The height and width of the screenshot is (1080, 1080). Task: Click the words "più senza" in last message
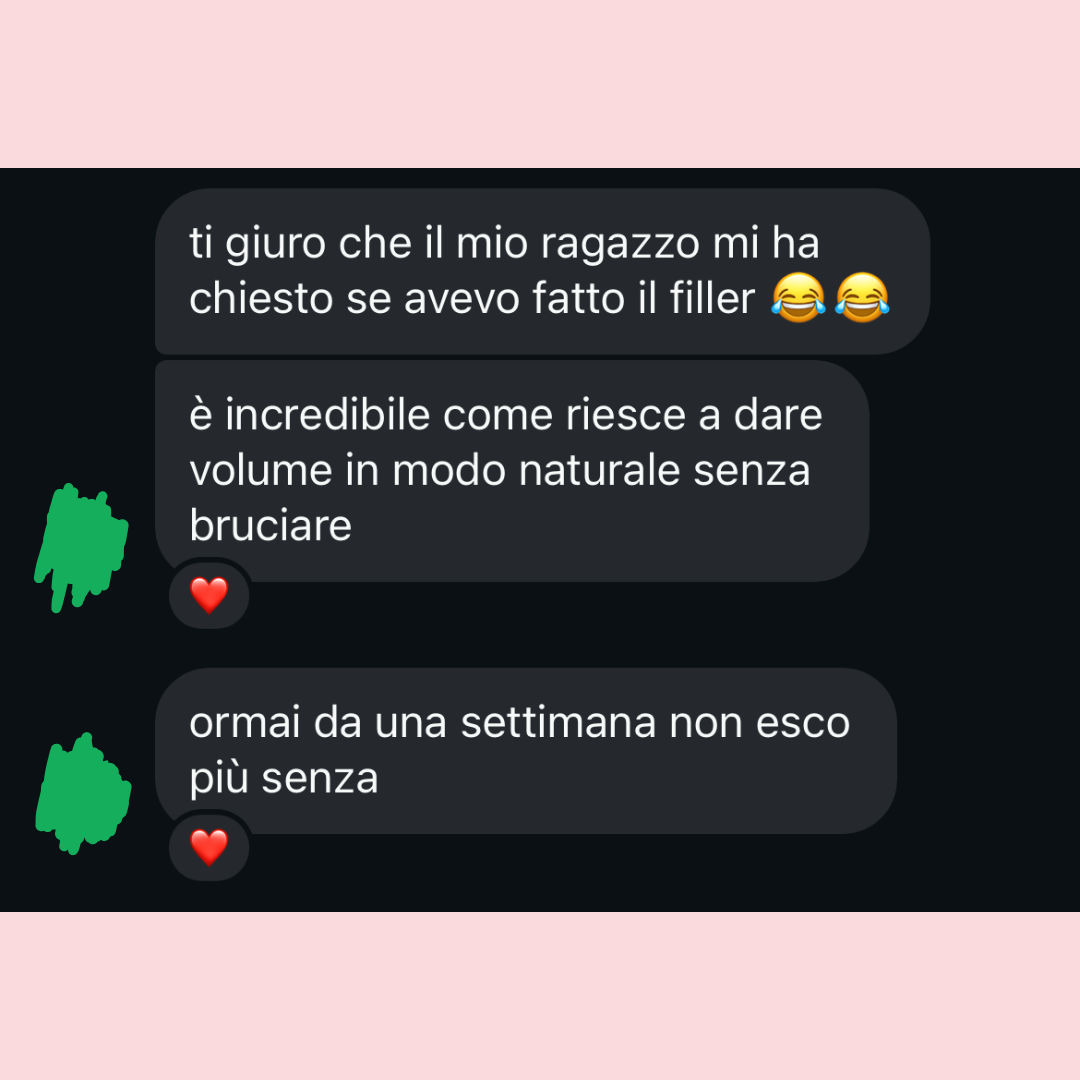coord(284,779)
